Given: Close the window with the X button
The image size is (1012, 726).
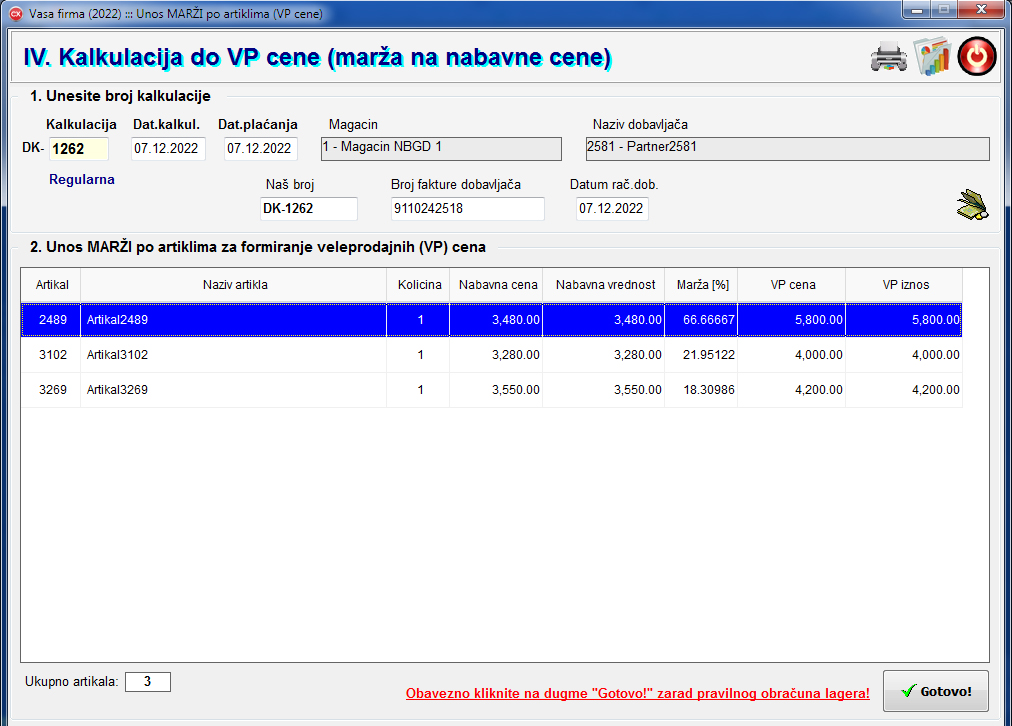Looking at the screenshot, I should click(981, 9).
